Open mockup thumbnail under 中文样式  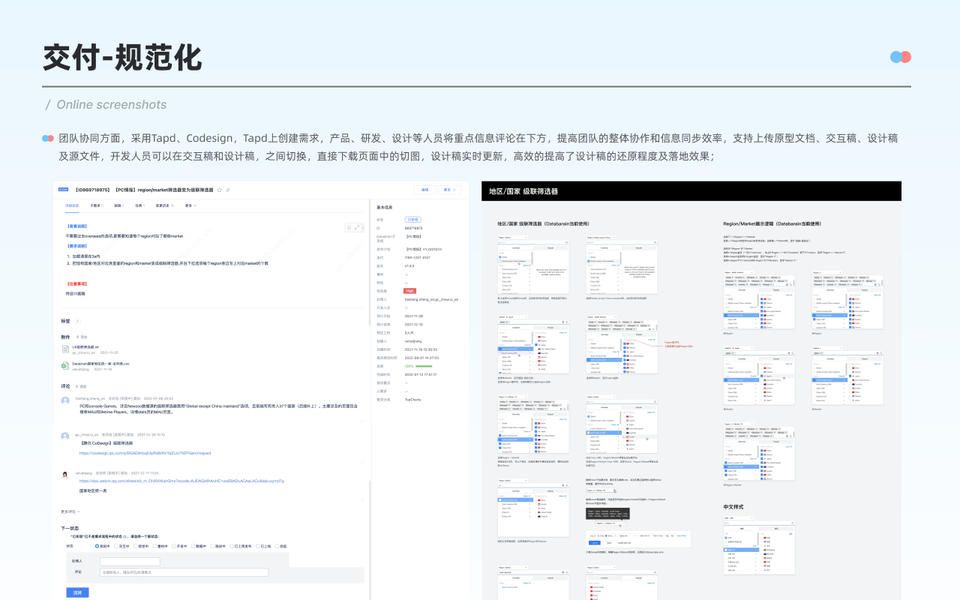coord(759,545)
